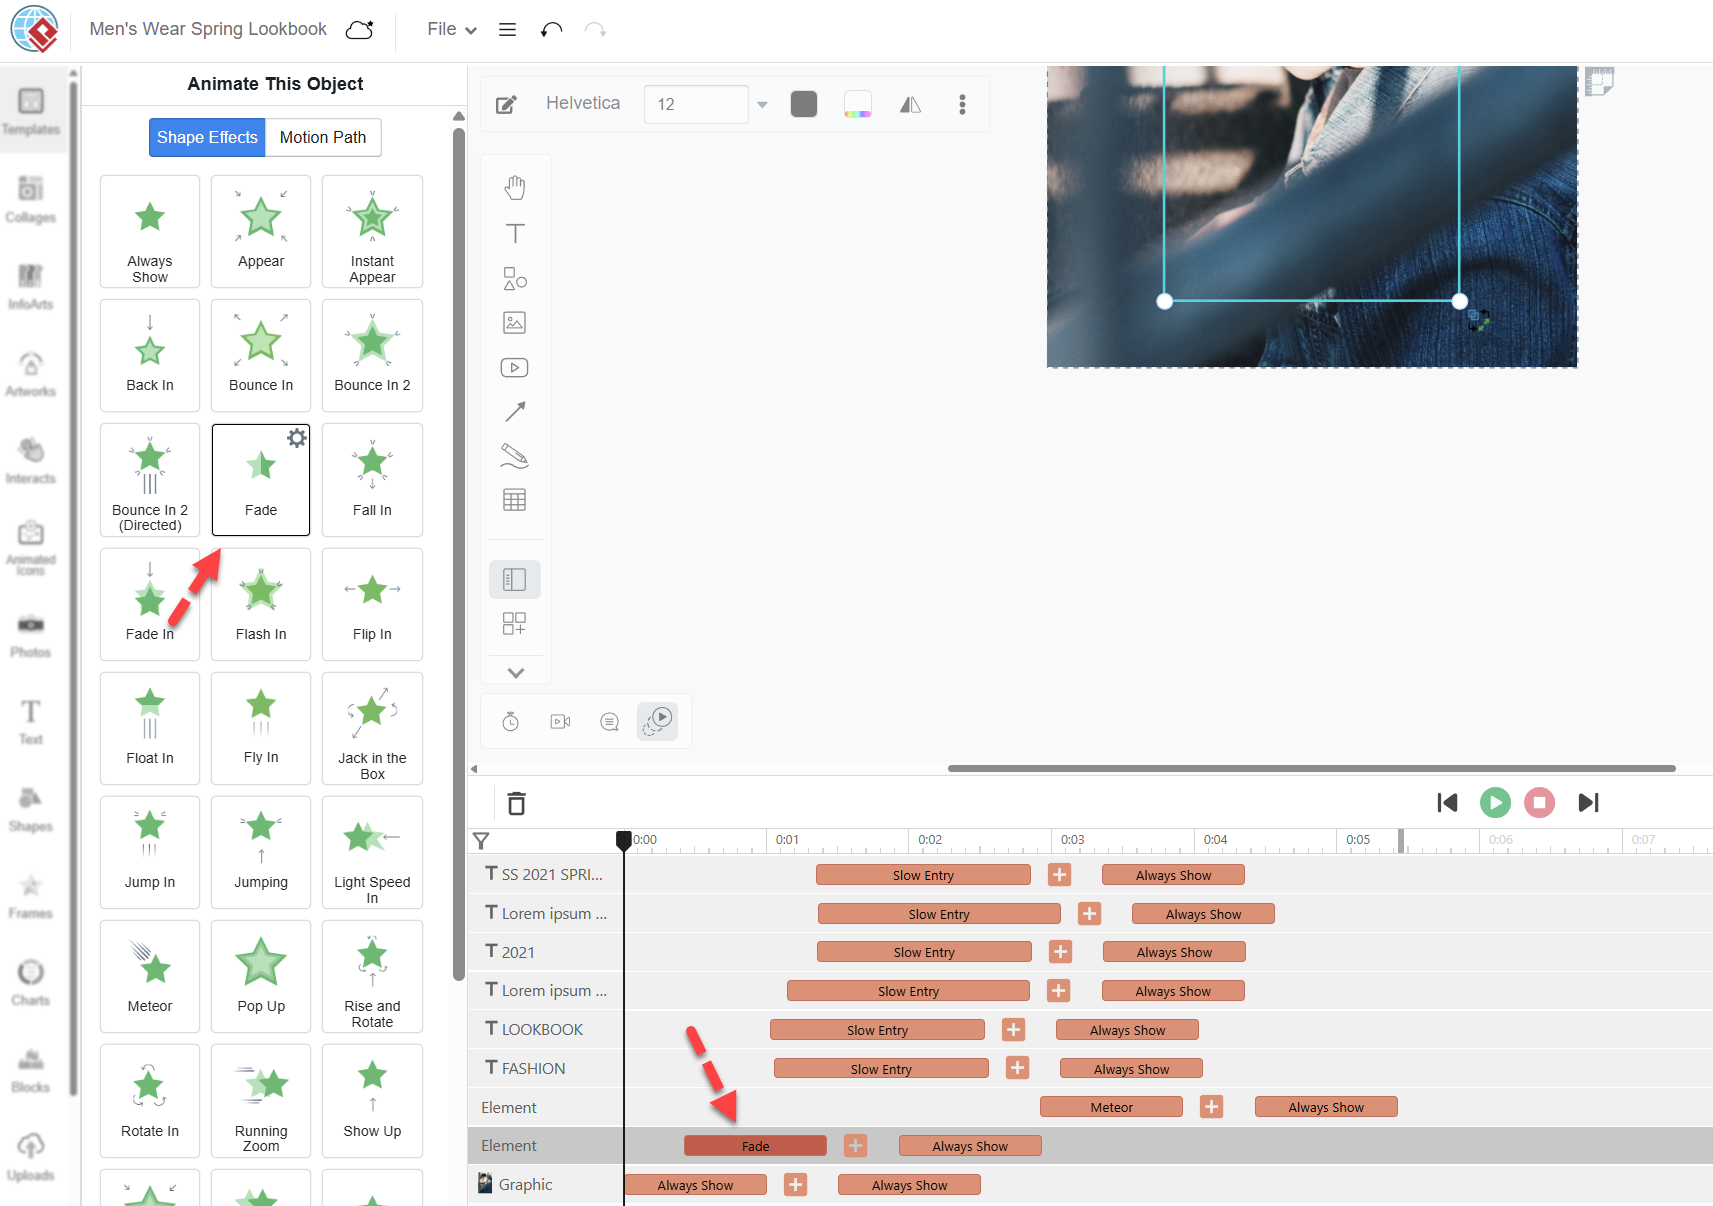Viewport: 1713px width, 1206px height.
Task: Expand more tools with the down chevron
Action: [x=515, y=672]
